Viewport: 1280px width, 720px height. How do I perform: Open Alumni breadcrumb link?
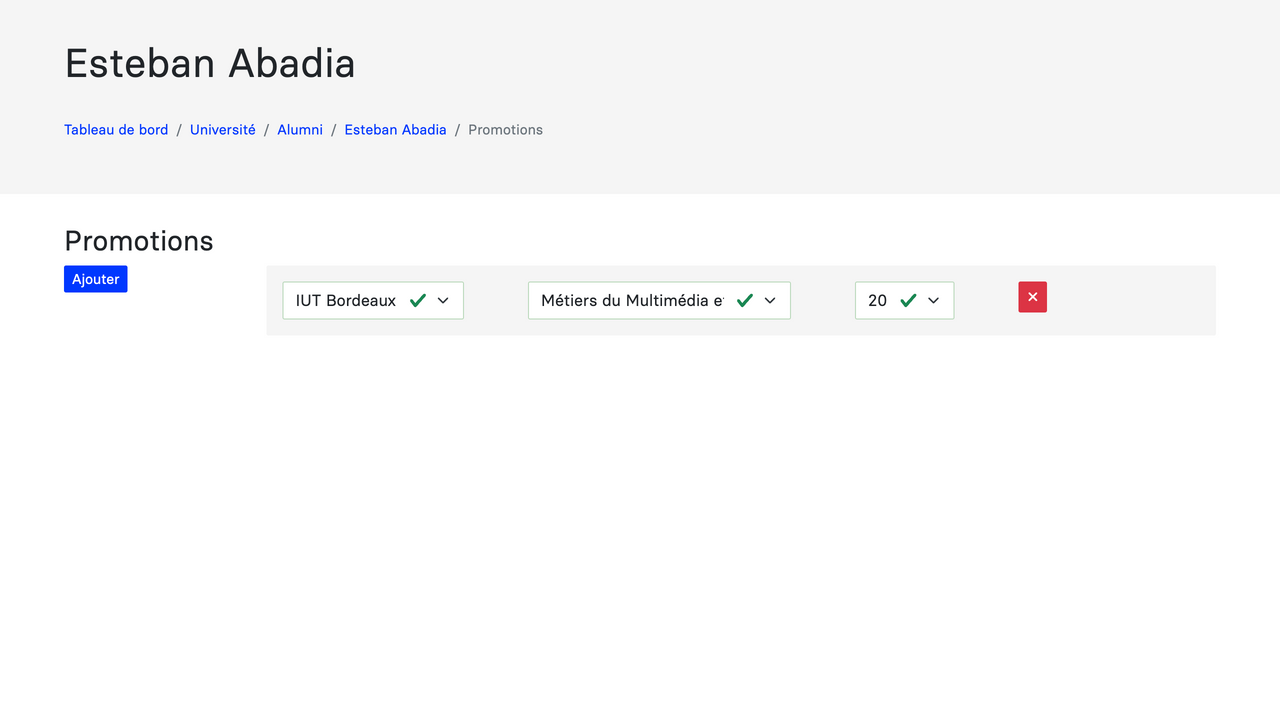tap(300, 130)
